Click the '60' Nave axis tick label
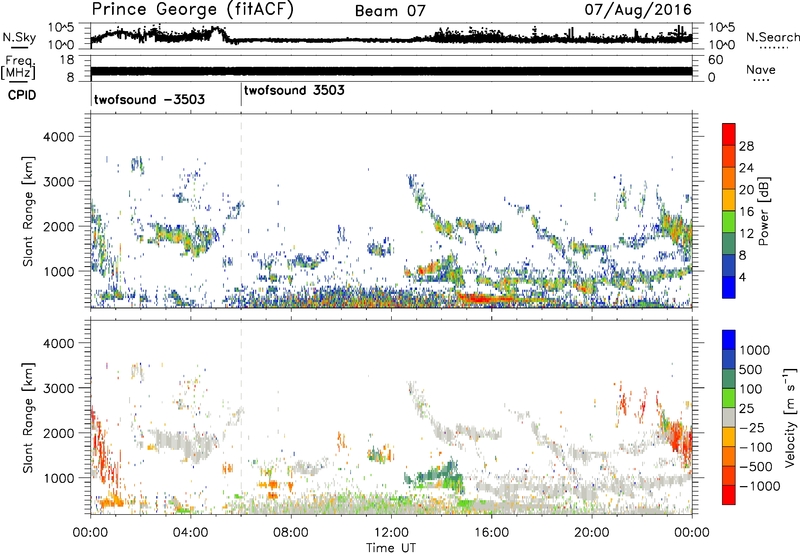The width and height of the screenshot is (800, 554). click(x=715, y=60)
